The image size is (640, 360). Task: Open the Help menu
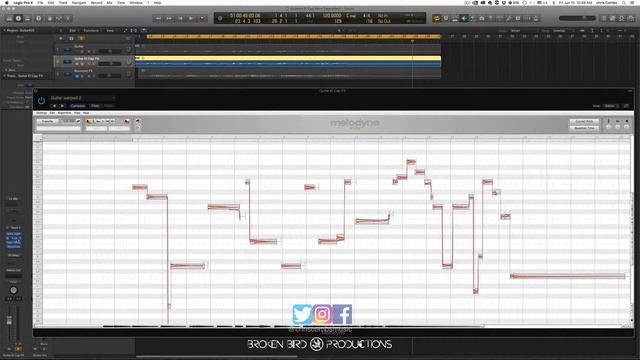point(157,2)
